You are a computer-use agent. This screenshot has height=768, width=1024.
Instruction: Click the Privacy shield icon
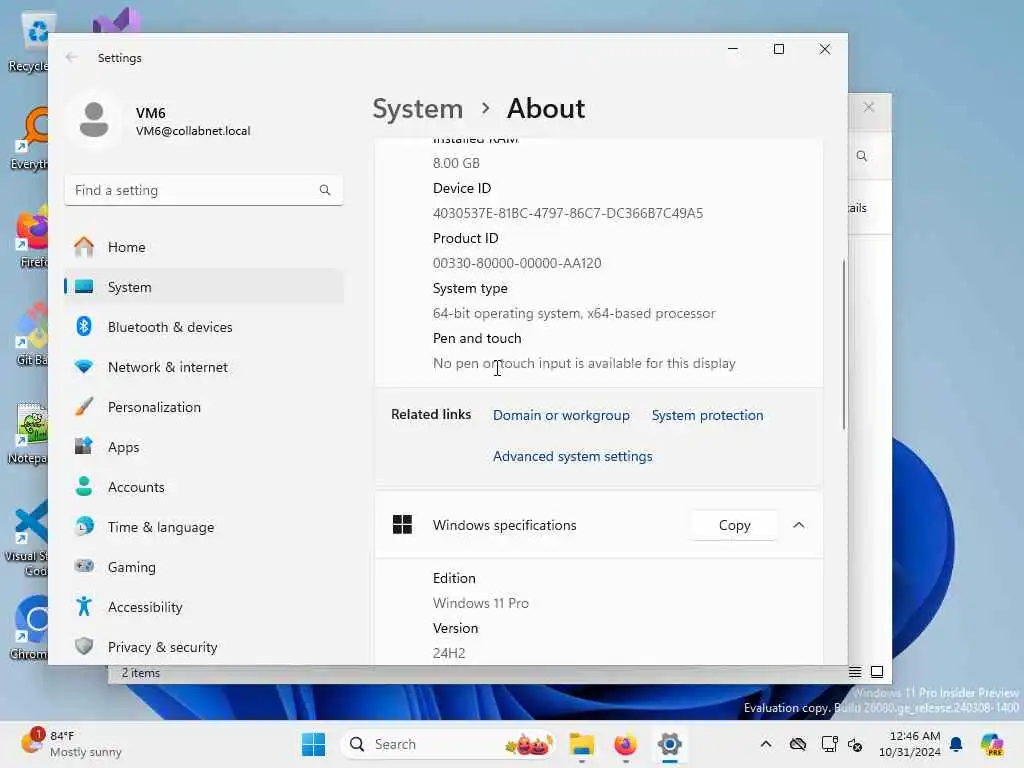(x=84, y=646)
